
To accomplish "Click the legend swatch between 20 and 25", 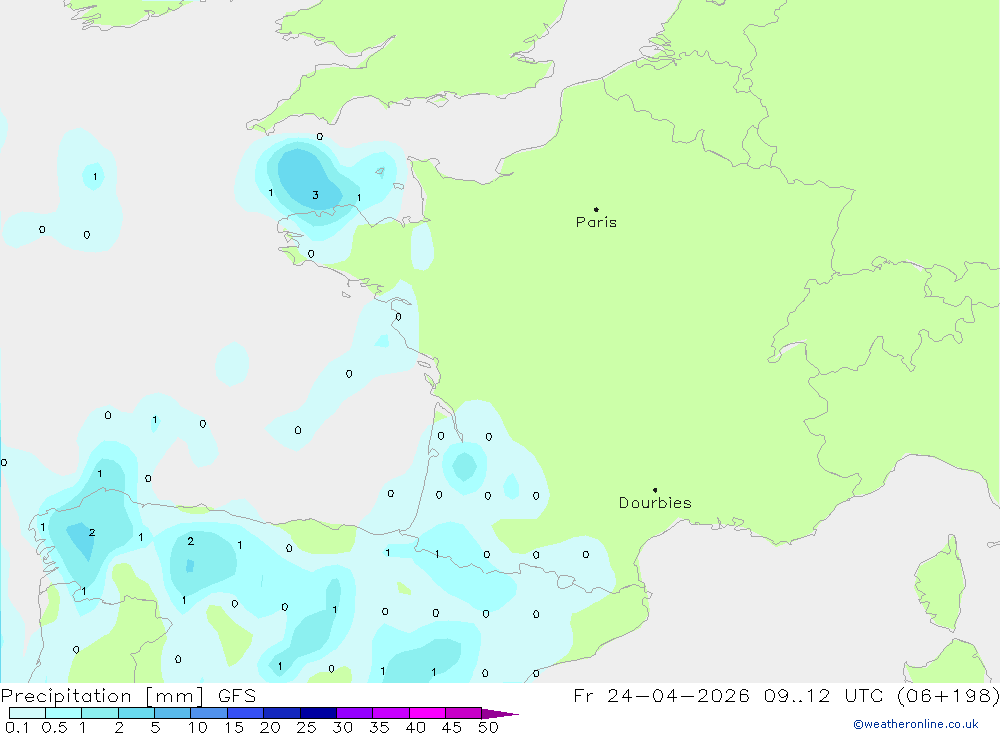I will (x=281, y=713).
